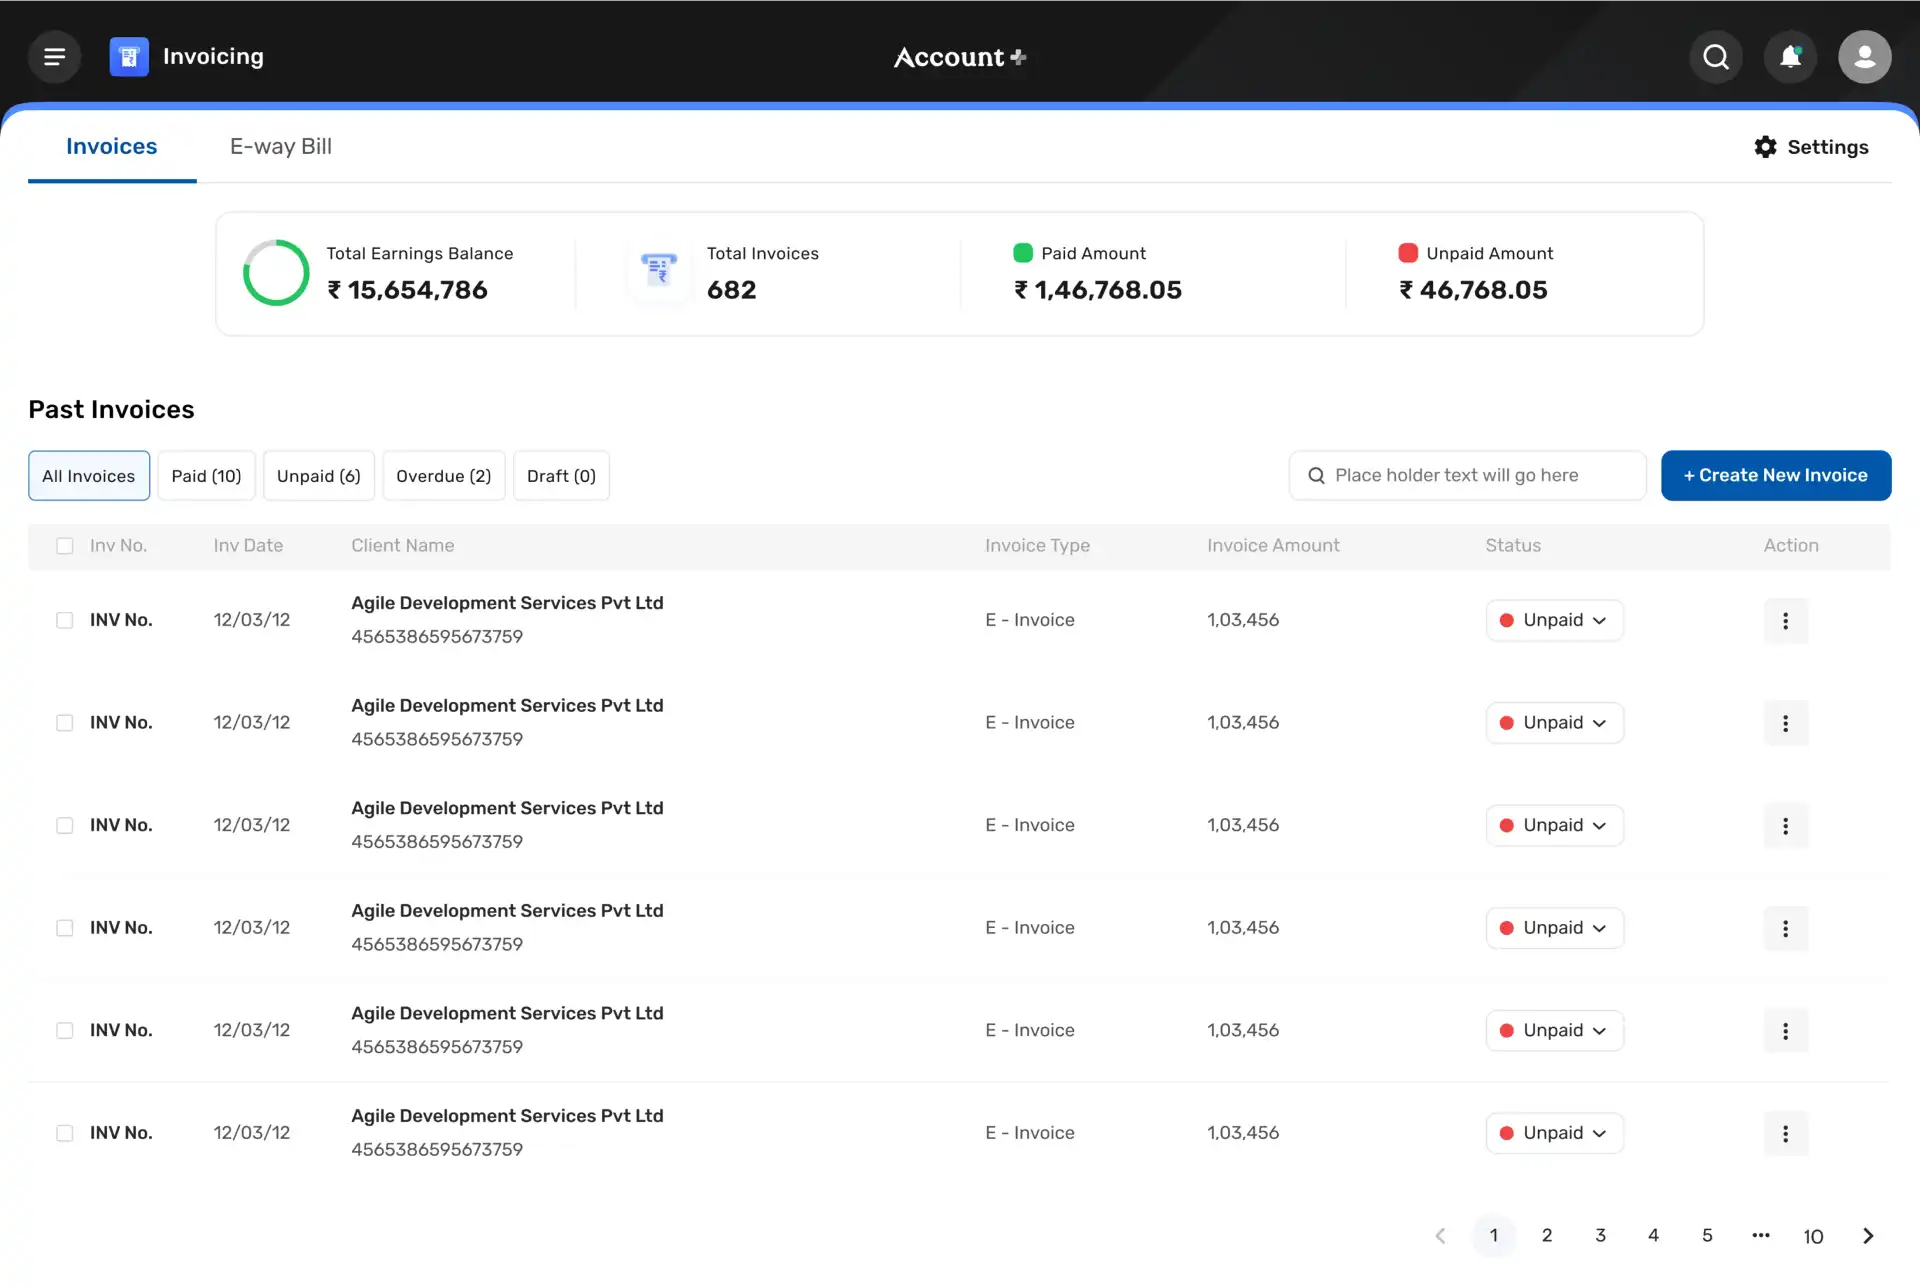Select the All Invoices filter
Screen dimensions: 1920x1286
(x=89, y=476)
